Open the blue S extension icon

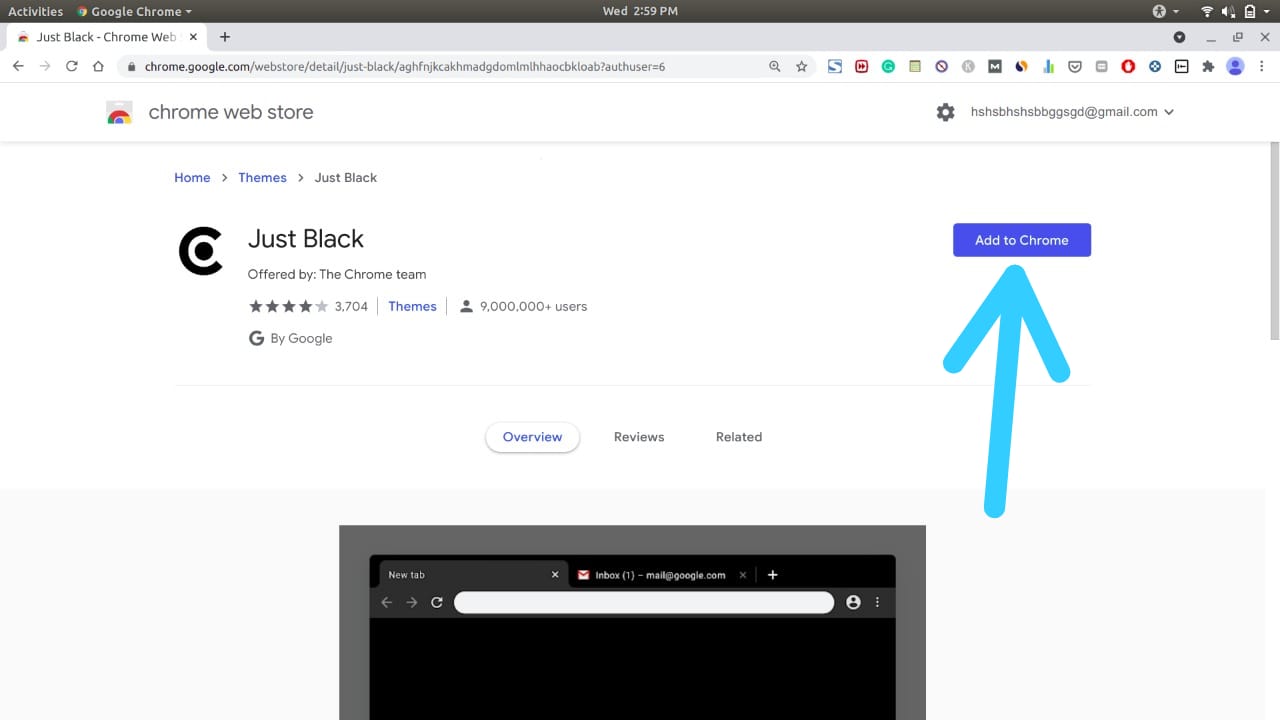click(835, 66)
